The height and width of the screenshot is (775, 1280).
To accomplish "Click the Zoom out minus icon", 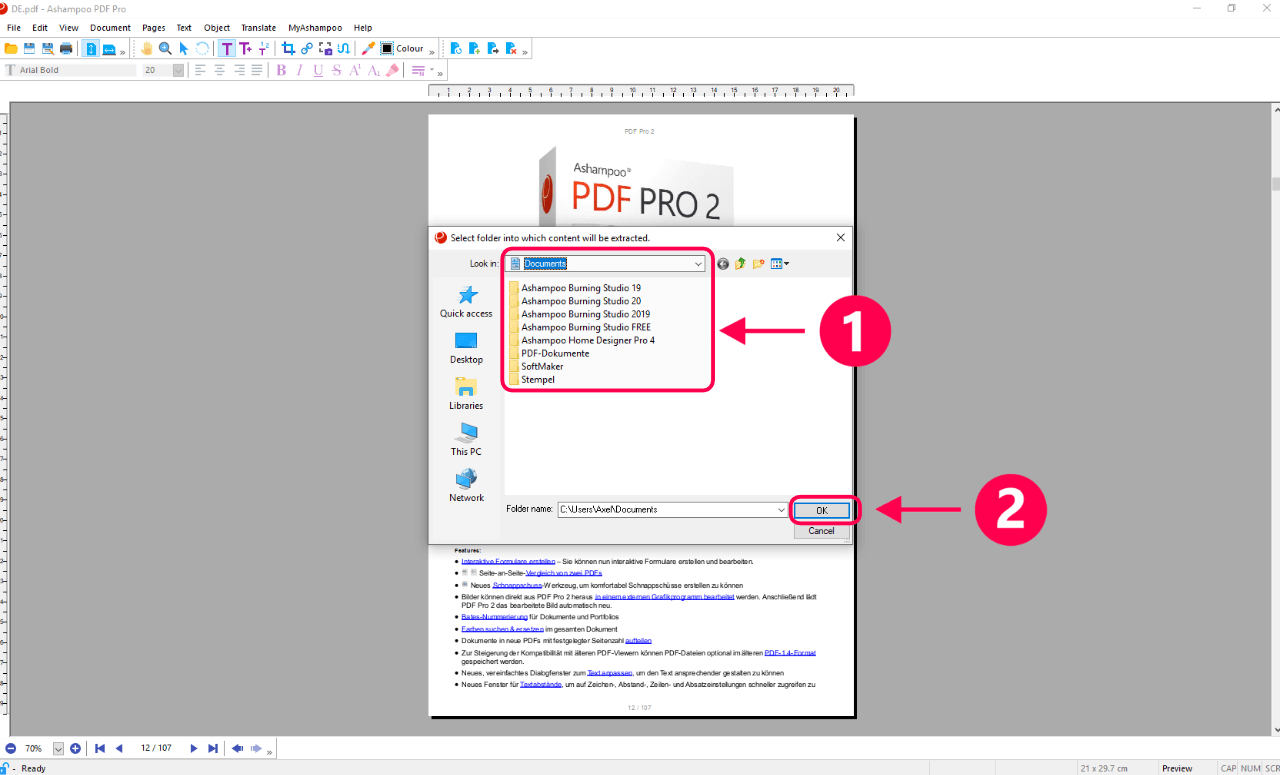I will click(x=11, y=748).
